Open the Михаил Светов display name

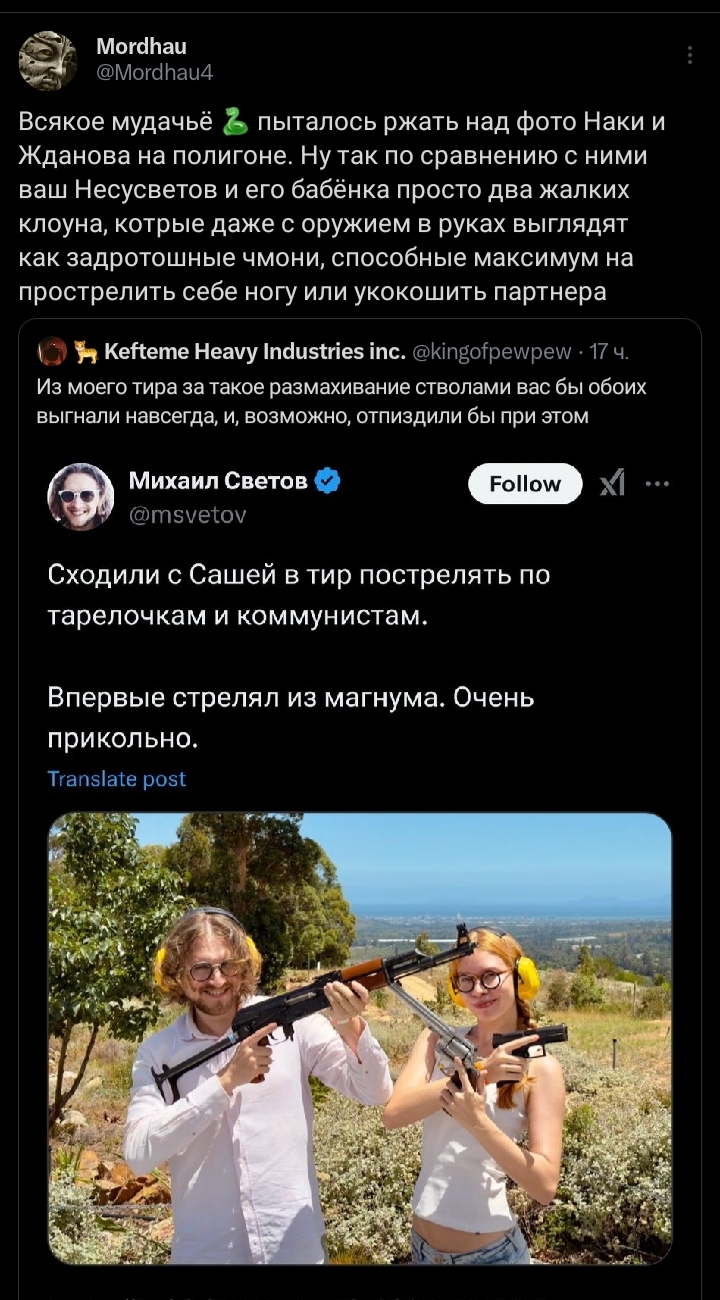point(218,481)
